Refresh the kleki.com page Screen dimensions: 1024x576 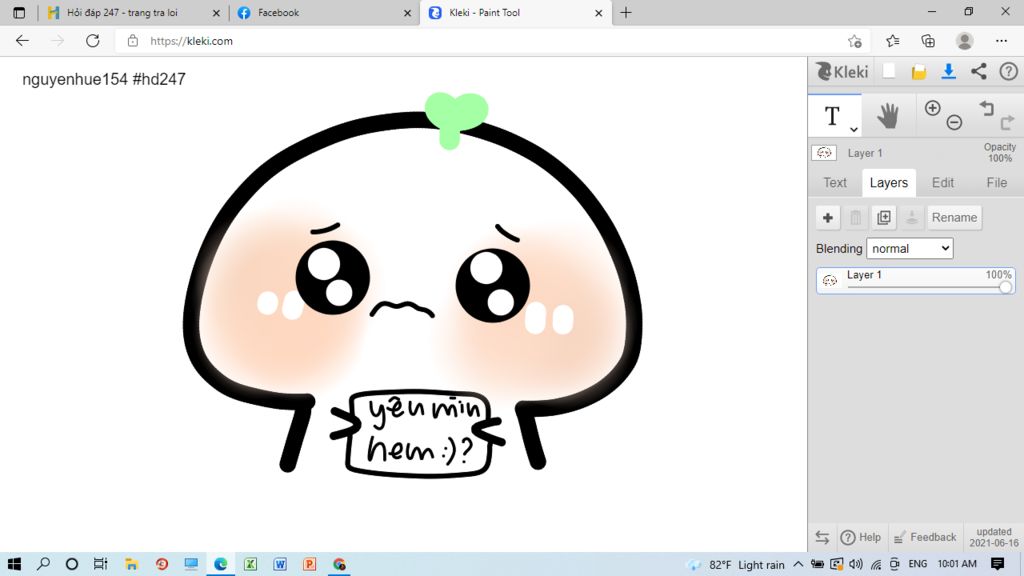pos(93,40)
